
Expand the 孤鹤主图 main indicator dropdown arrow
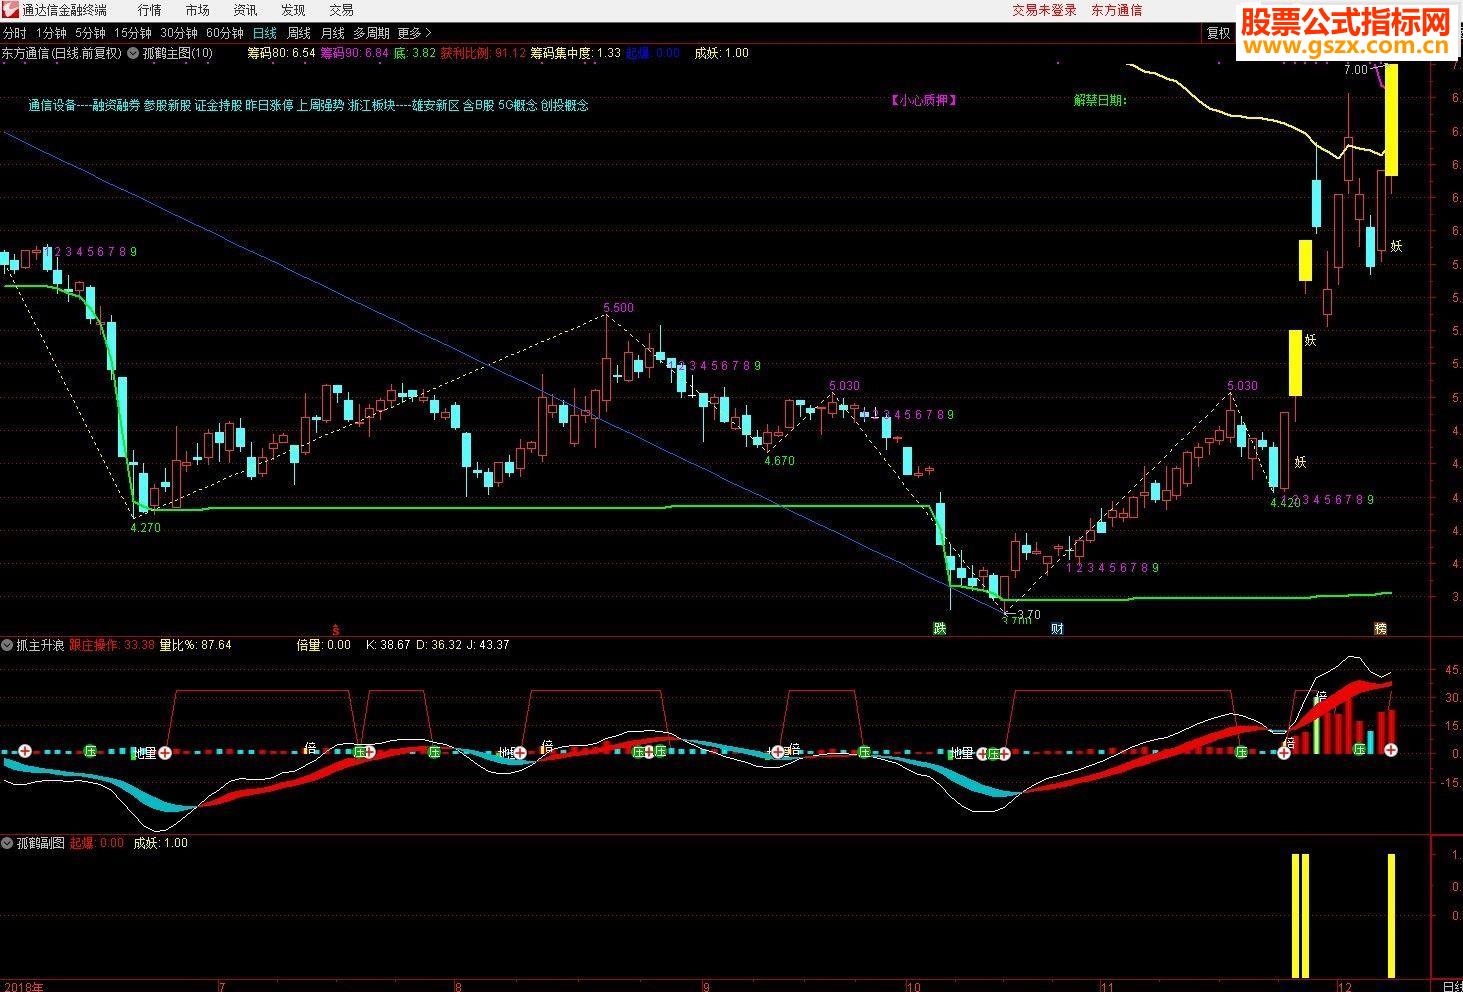(133, 53)
